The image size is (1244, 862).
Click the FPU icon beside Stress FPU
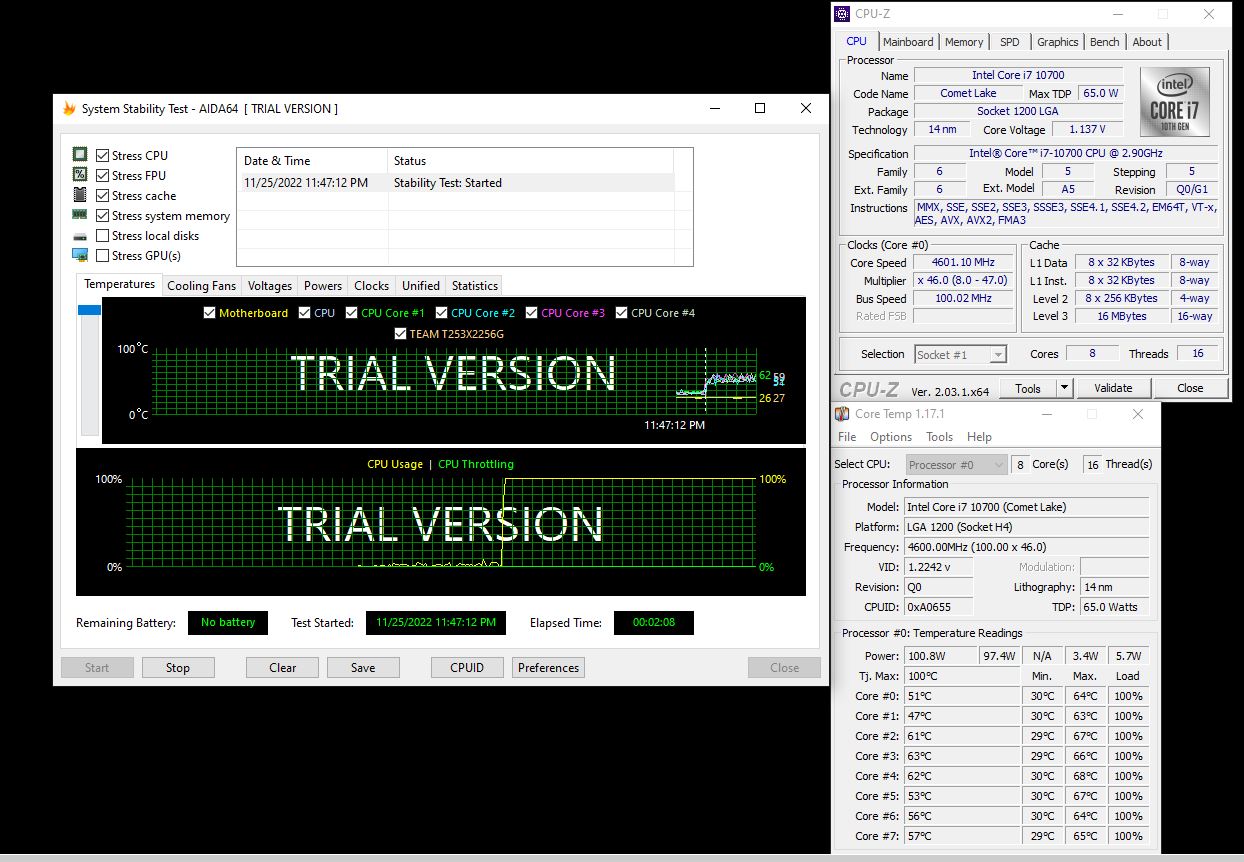click(80, 175)
